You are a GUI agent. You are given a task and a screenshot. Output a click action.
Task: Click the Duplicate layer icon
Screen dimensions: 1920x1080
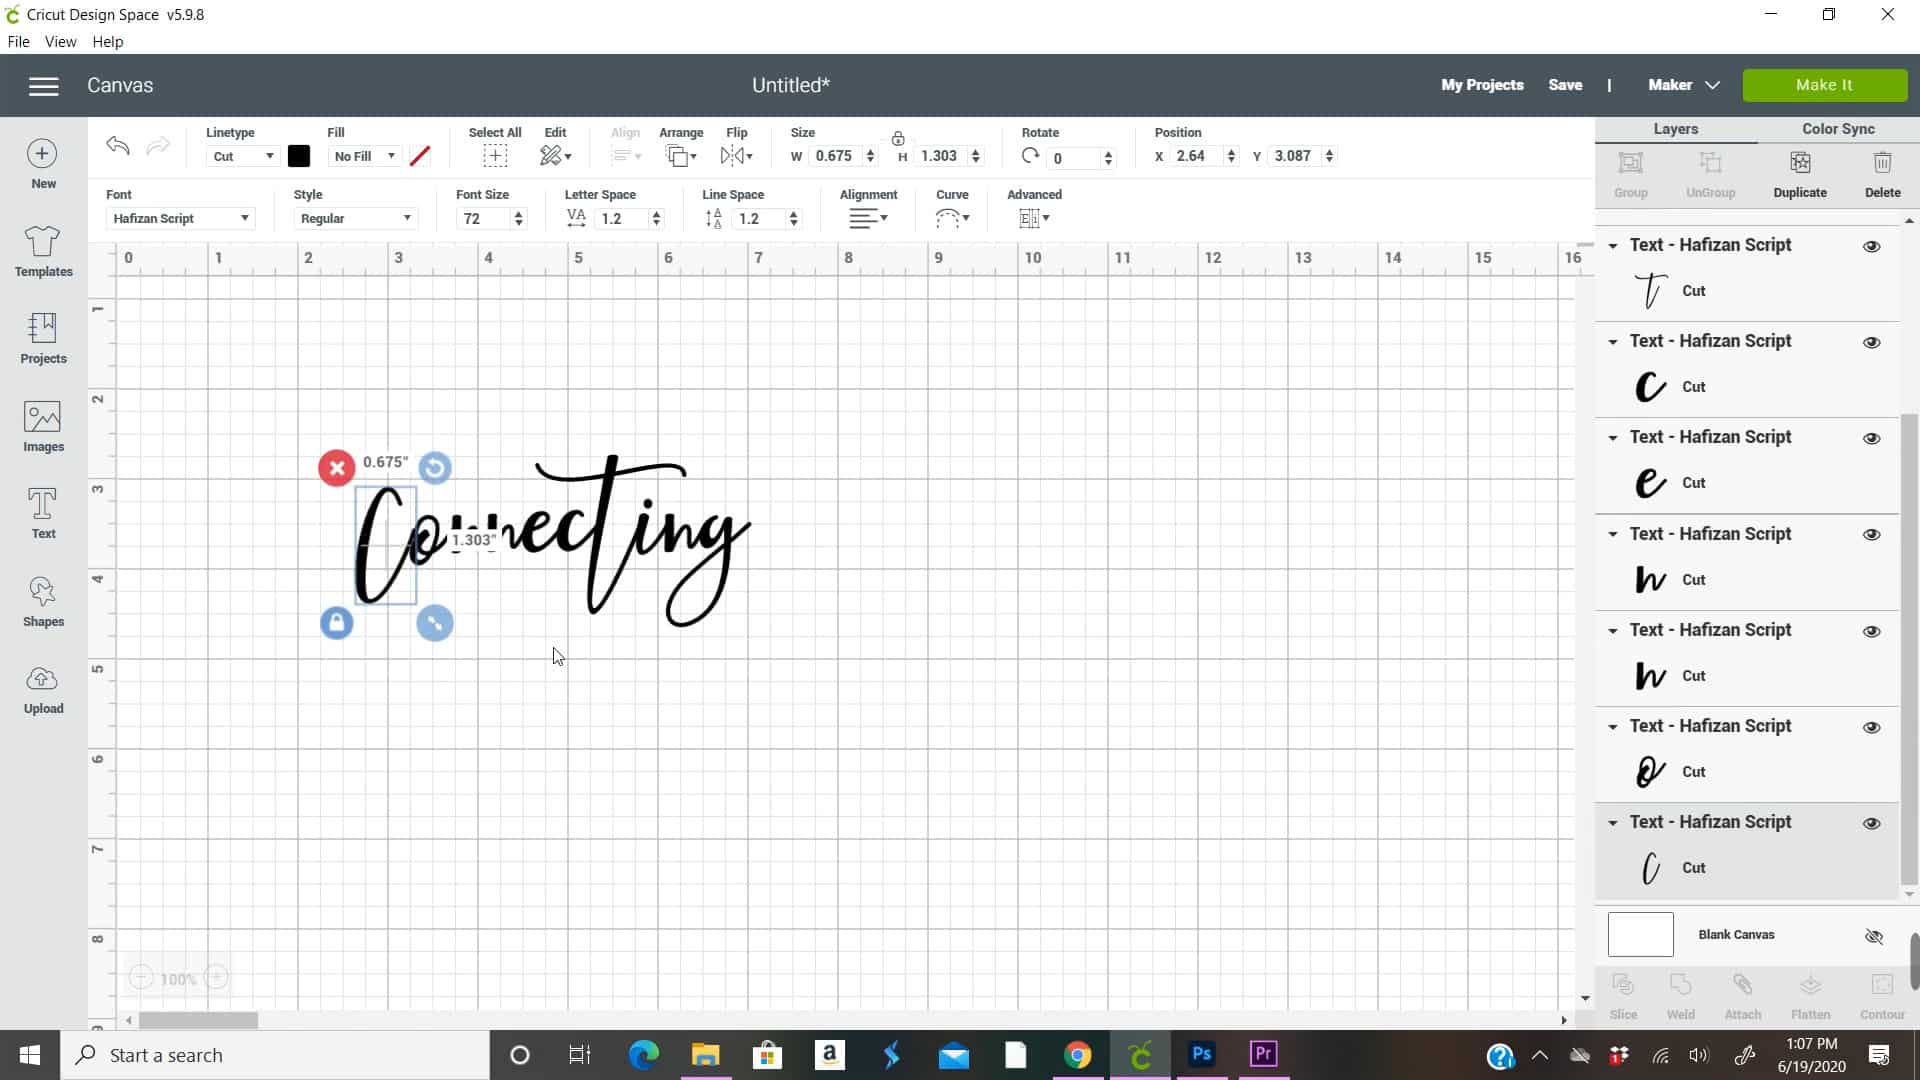click(1800, 162)
